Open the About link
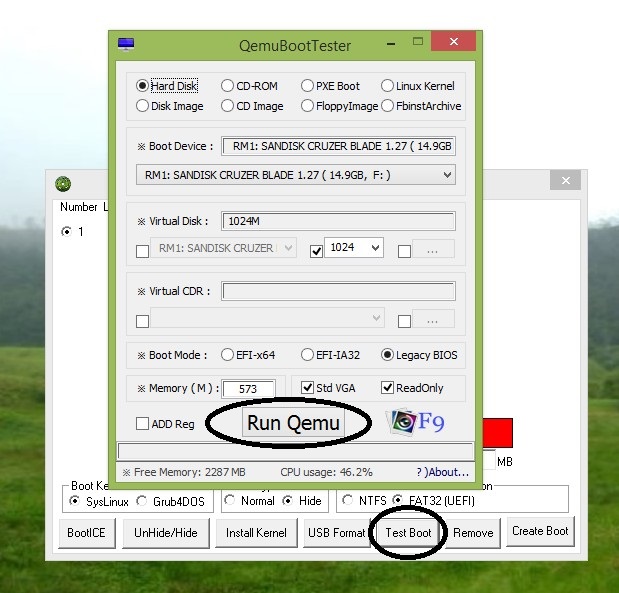Screen dimensions: 619x593 443,472
